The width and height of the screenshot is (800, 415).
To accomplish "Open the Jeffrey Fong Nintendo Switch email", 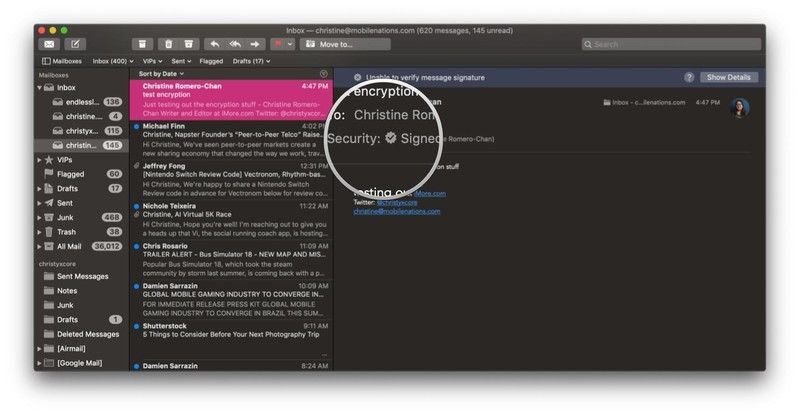I will point(232,180).
